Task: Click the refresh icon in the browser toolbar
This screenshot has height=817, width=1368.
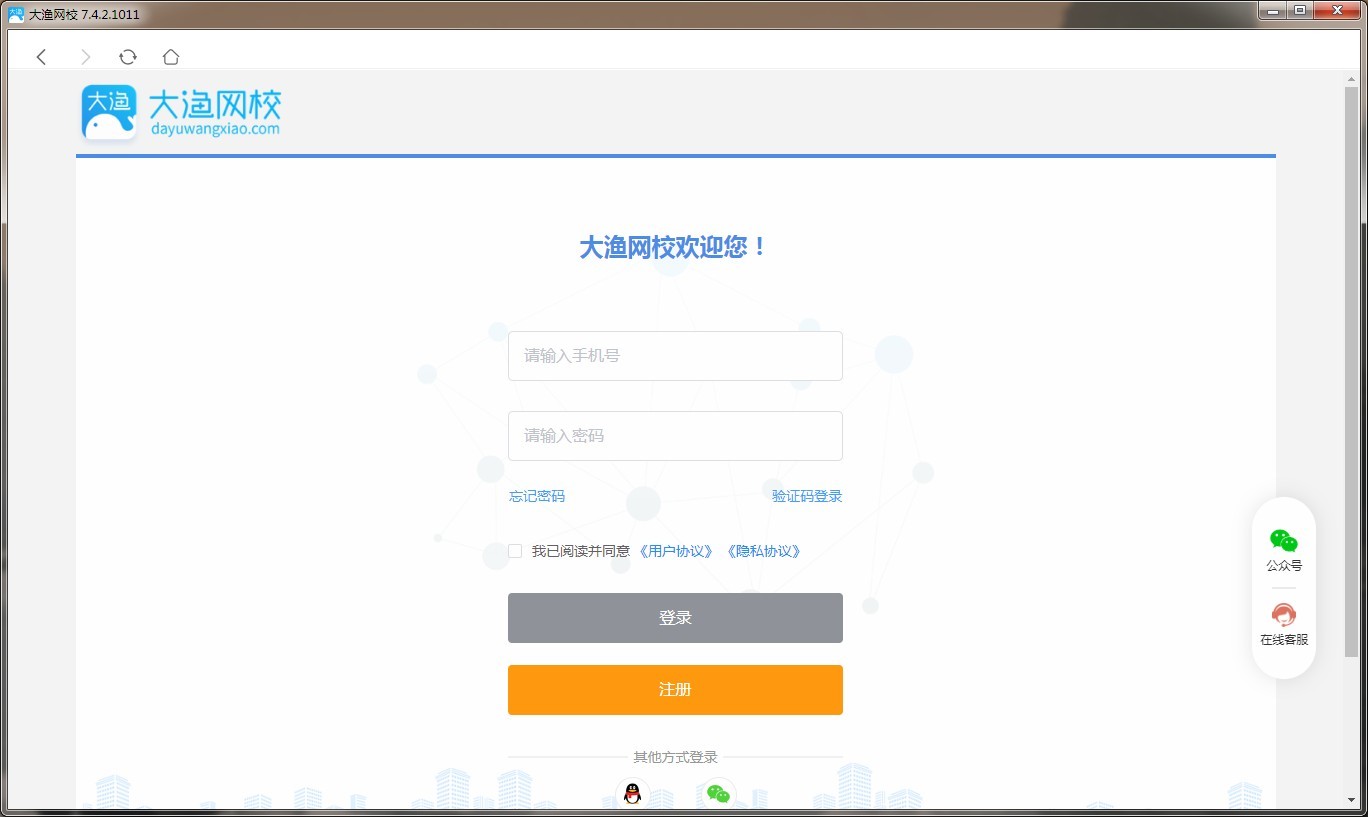Action: tap(127, 57)
